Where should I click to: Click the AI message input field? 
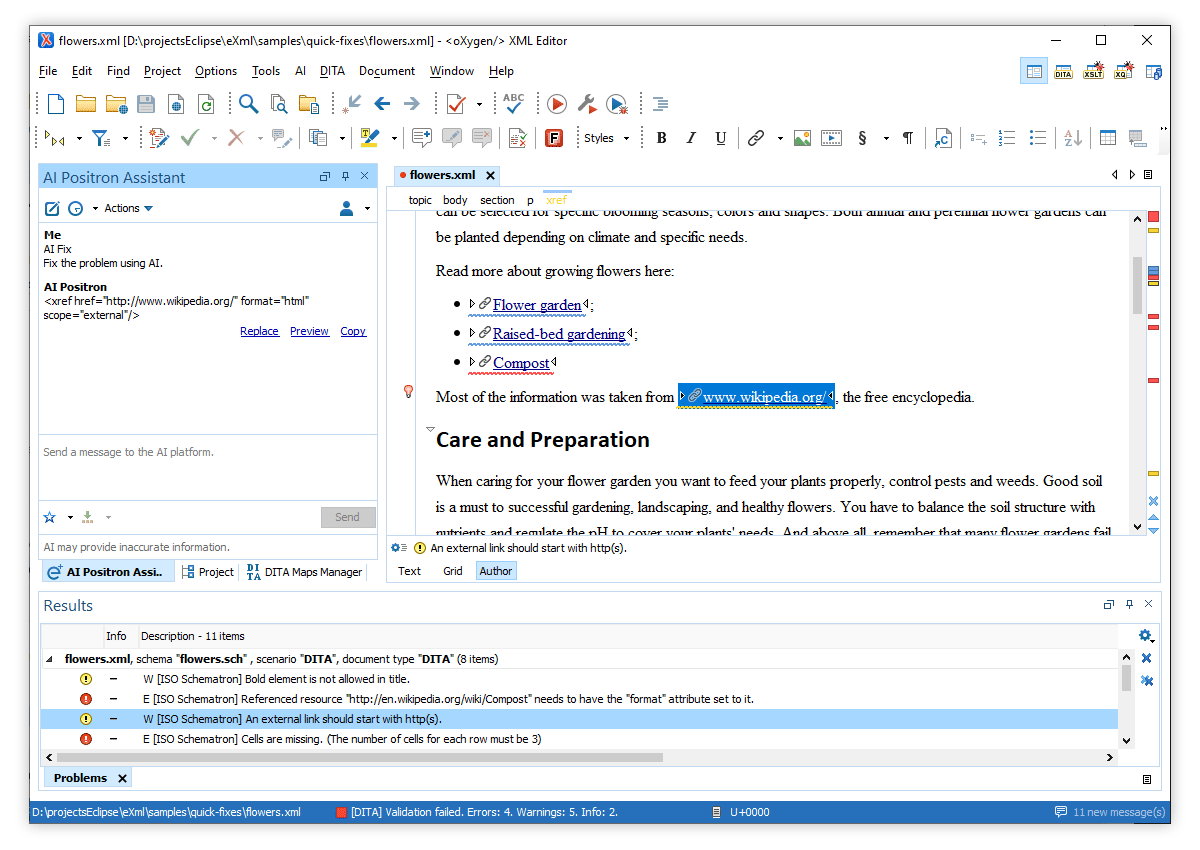[208, 466]
